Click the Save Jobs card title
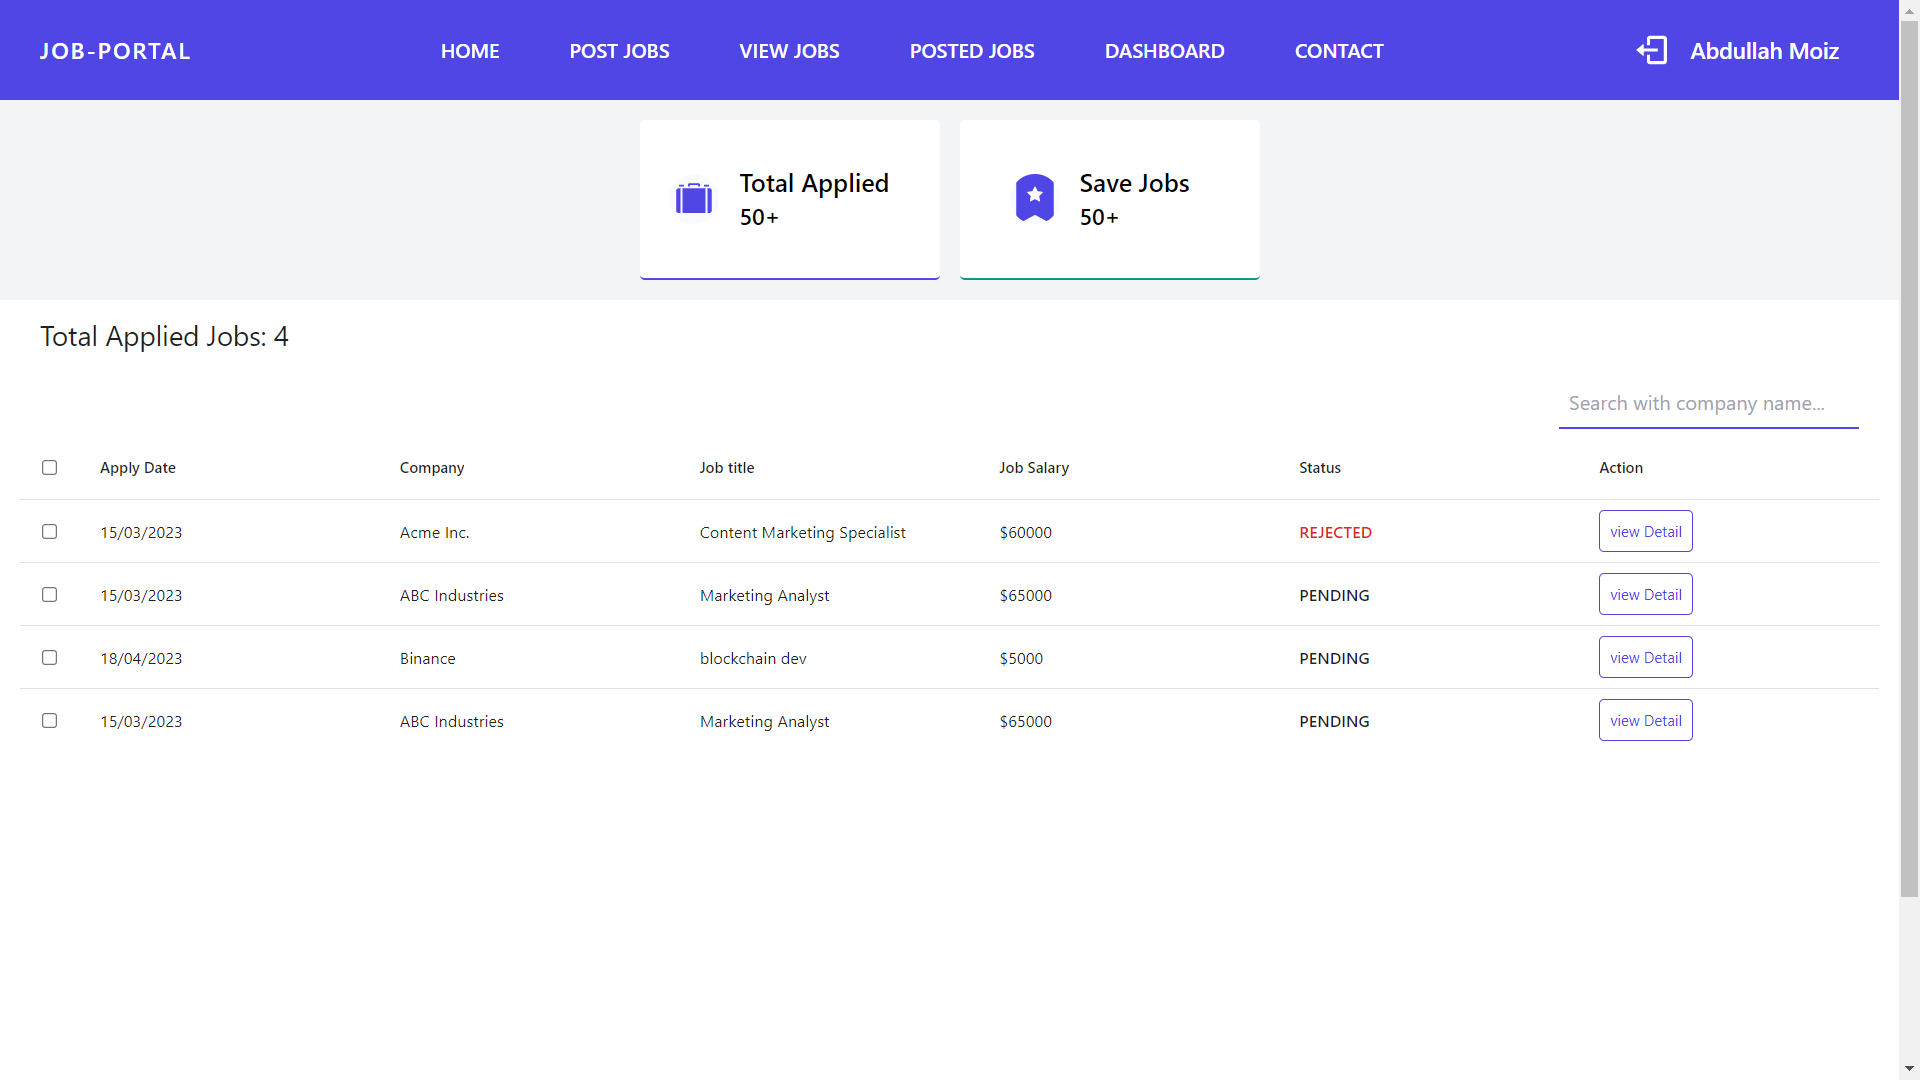1920x1080 pixels. [1134, 183]
